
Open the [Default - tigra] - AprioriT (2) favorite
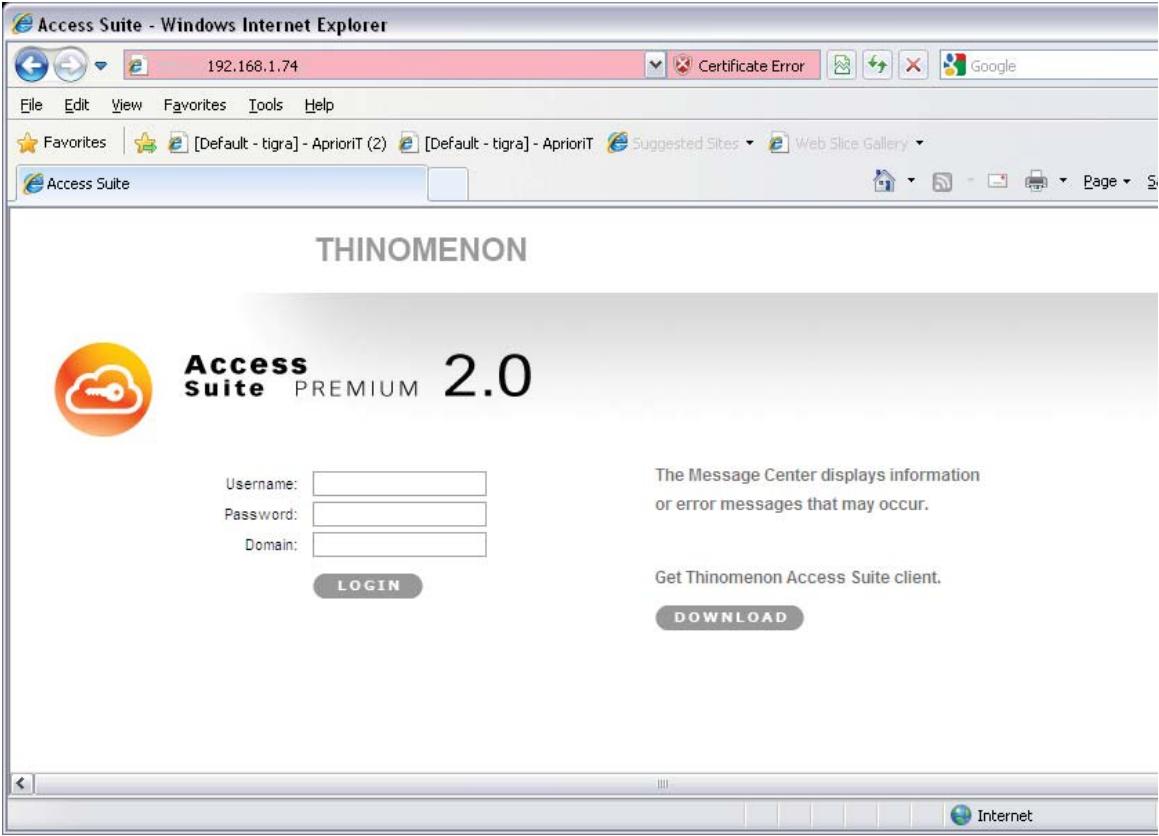(278, 143)
